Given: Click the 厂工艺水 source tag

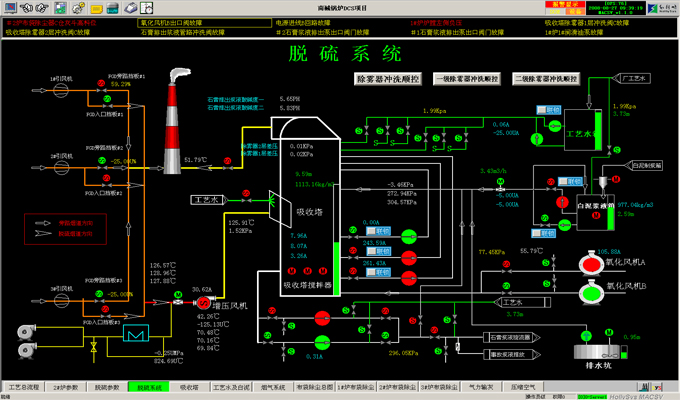Looking at the screenshot, I should (632, 79).
